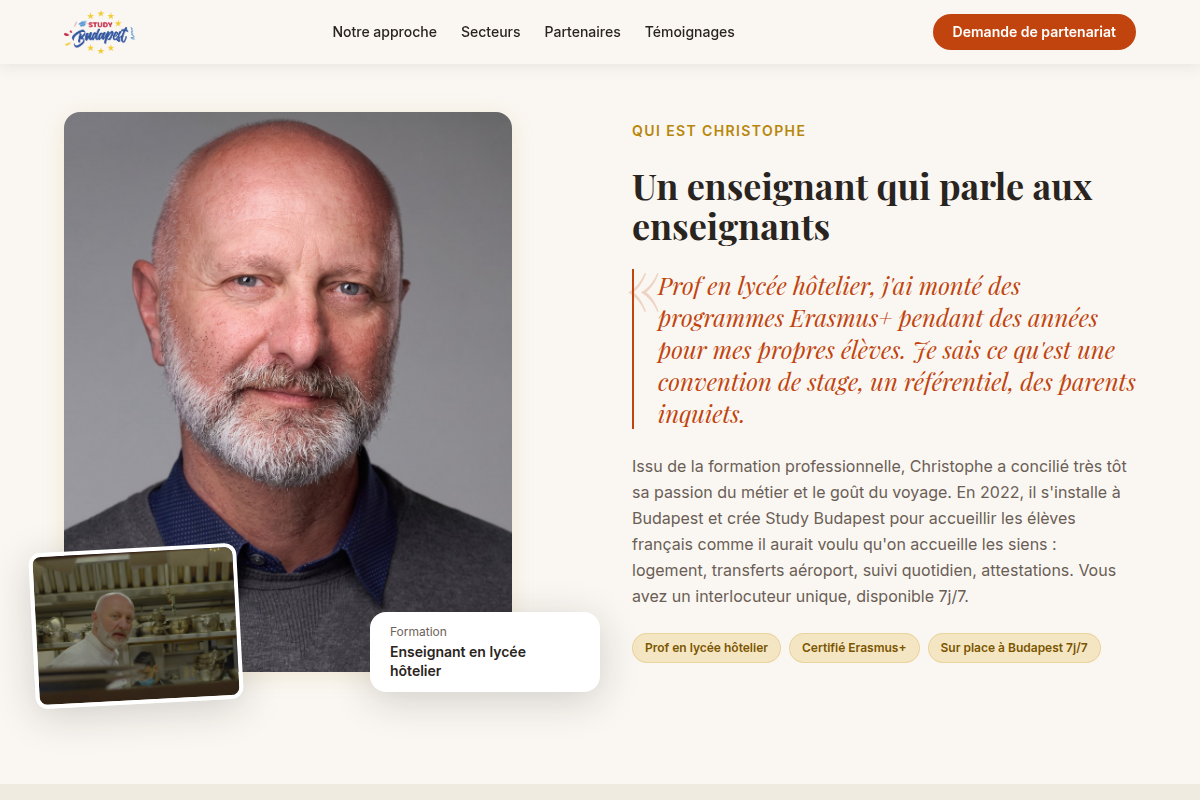Click the Study Budapest logo
The image size is (1200, 800).
(x=99, y=32)
